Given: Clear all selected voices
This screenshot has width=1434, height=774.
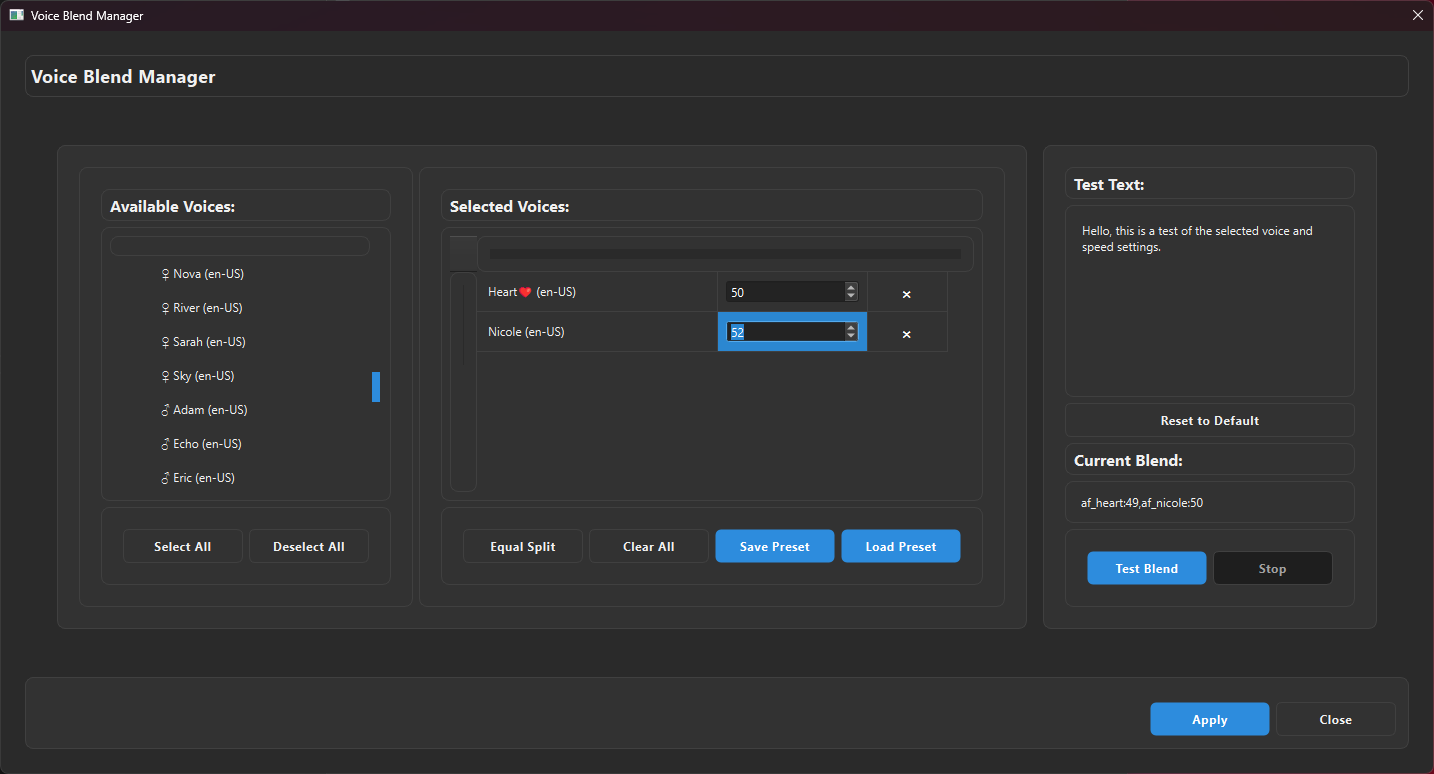Looking at the screenshot, I should pyautogui.click(x=648, y=546).
